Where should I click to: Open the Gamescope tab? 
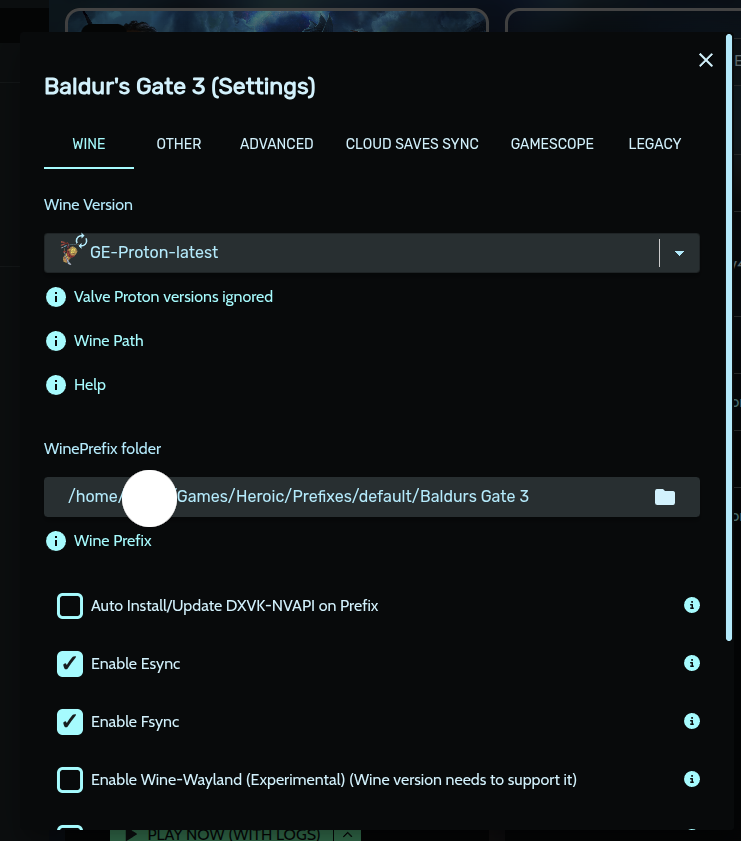click(x=552, y=144)
